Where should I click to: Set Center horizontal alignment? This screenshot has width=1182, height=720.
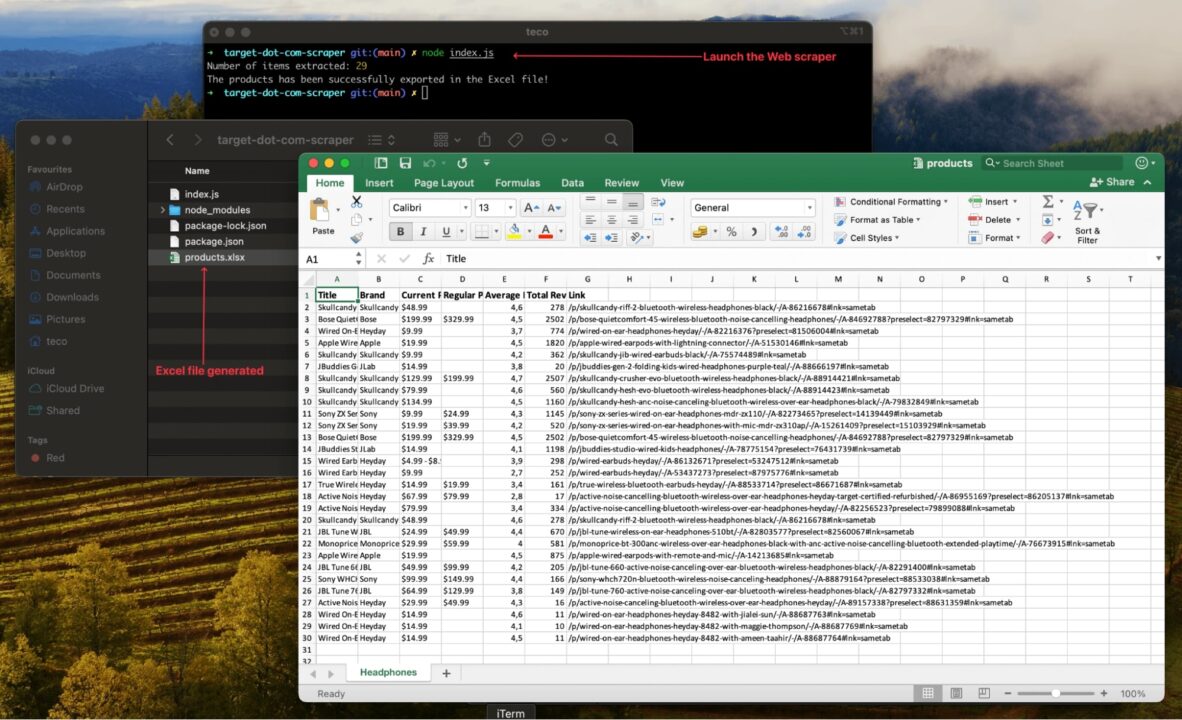611,219
